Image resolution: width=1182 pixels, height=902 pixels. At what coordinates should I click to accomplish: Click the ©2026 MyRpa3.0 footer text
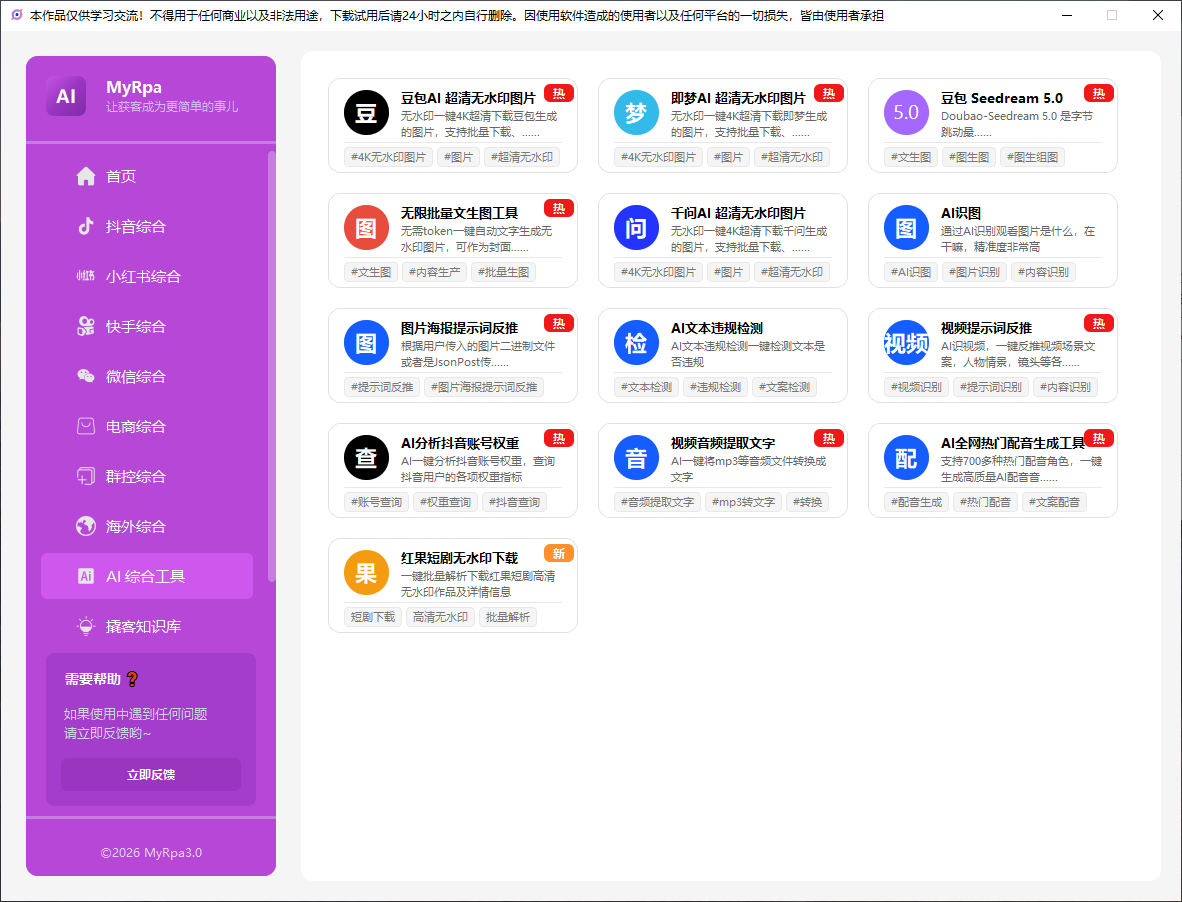(152, 853)
